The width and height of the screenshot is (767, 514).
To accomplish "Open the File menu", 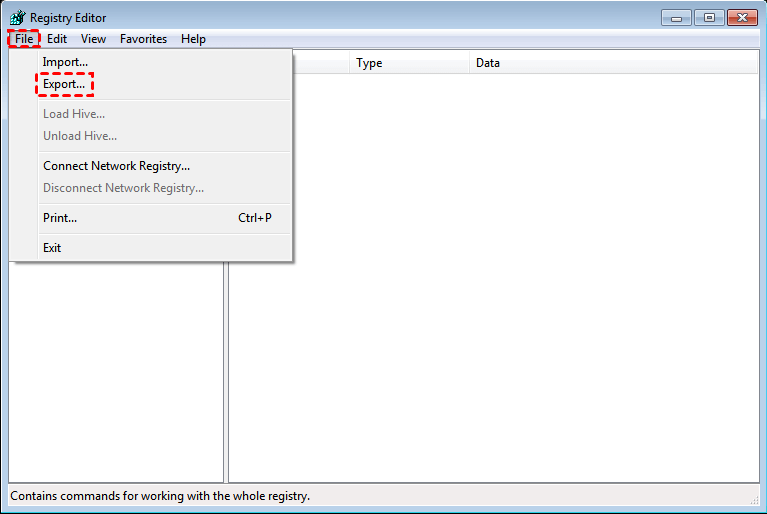I will [24, 39].
